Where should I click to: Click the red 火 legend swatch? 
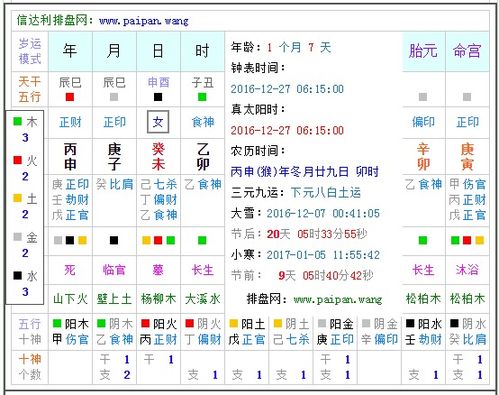(17, 160)
